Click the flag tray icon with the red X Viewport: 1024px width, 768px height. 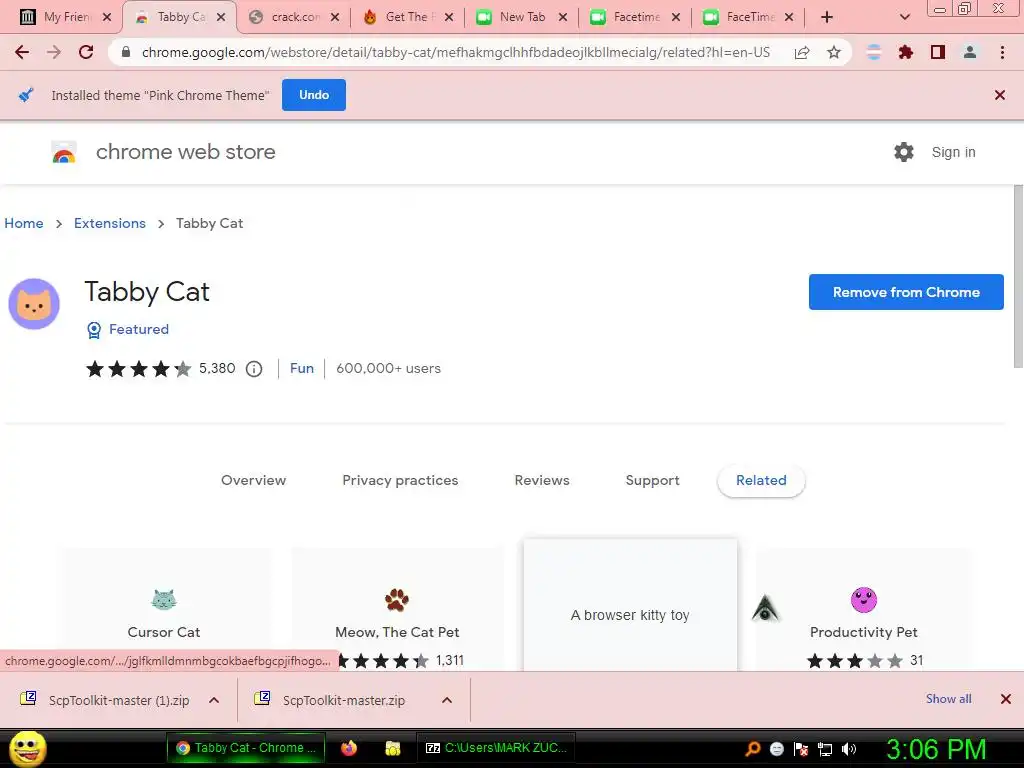(x=801, y=749)
